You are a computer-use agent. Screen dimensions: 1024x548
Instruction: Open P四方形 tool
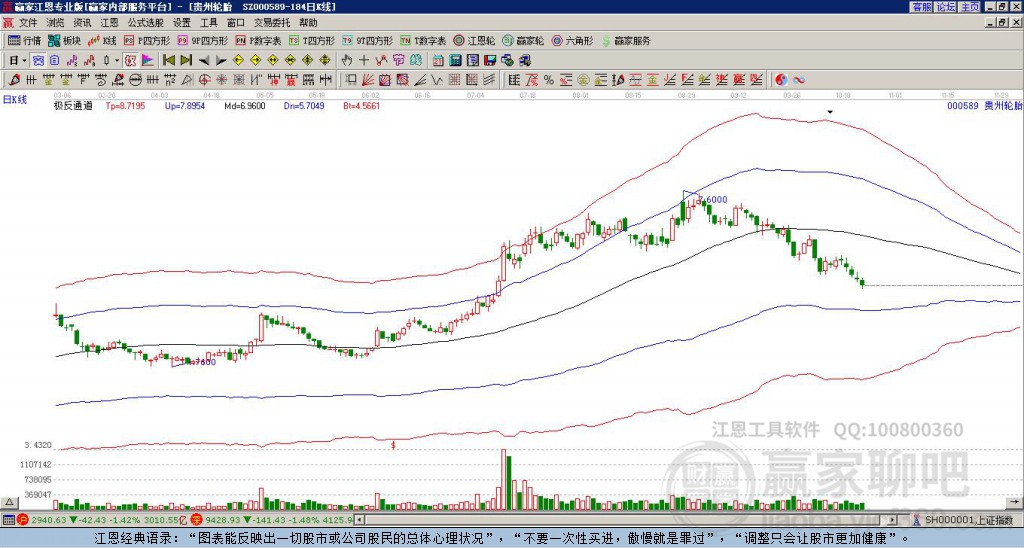click(147, 40)
